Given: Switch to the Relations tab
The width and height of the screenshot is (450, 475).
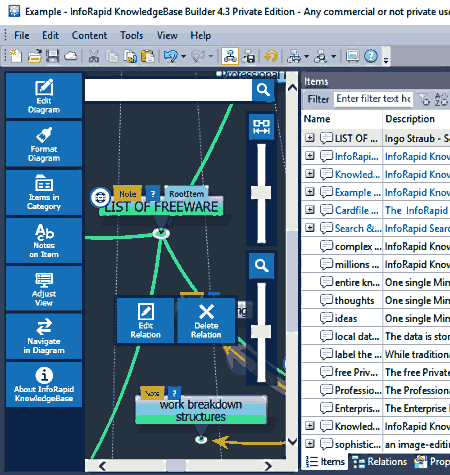Looking at the screenshot, I should tap(380, 462).
